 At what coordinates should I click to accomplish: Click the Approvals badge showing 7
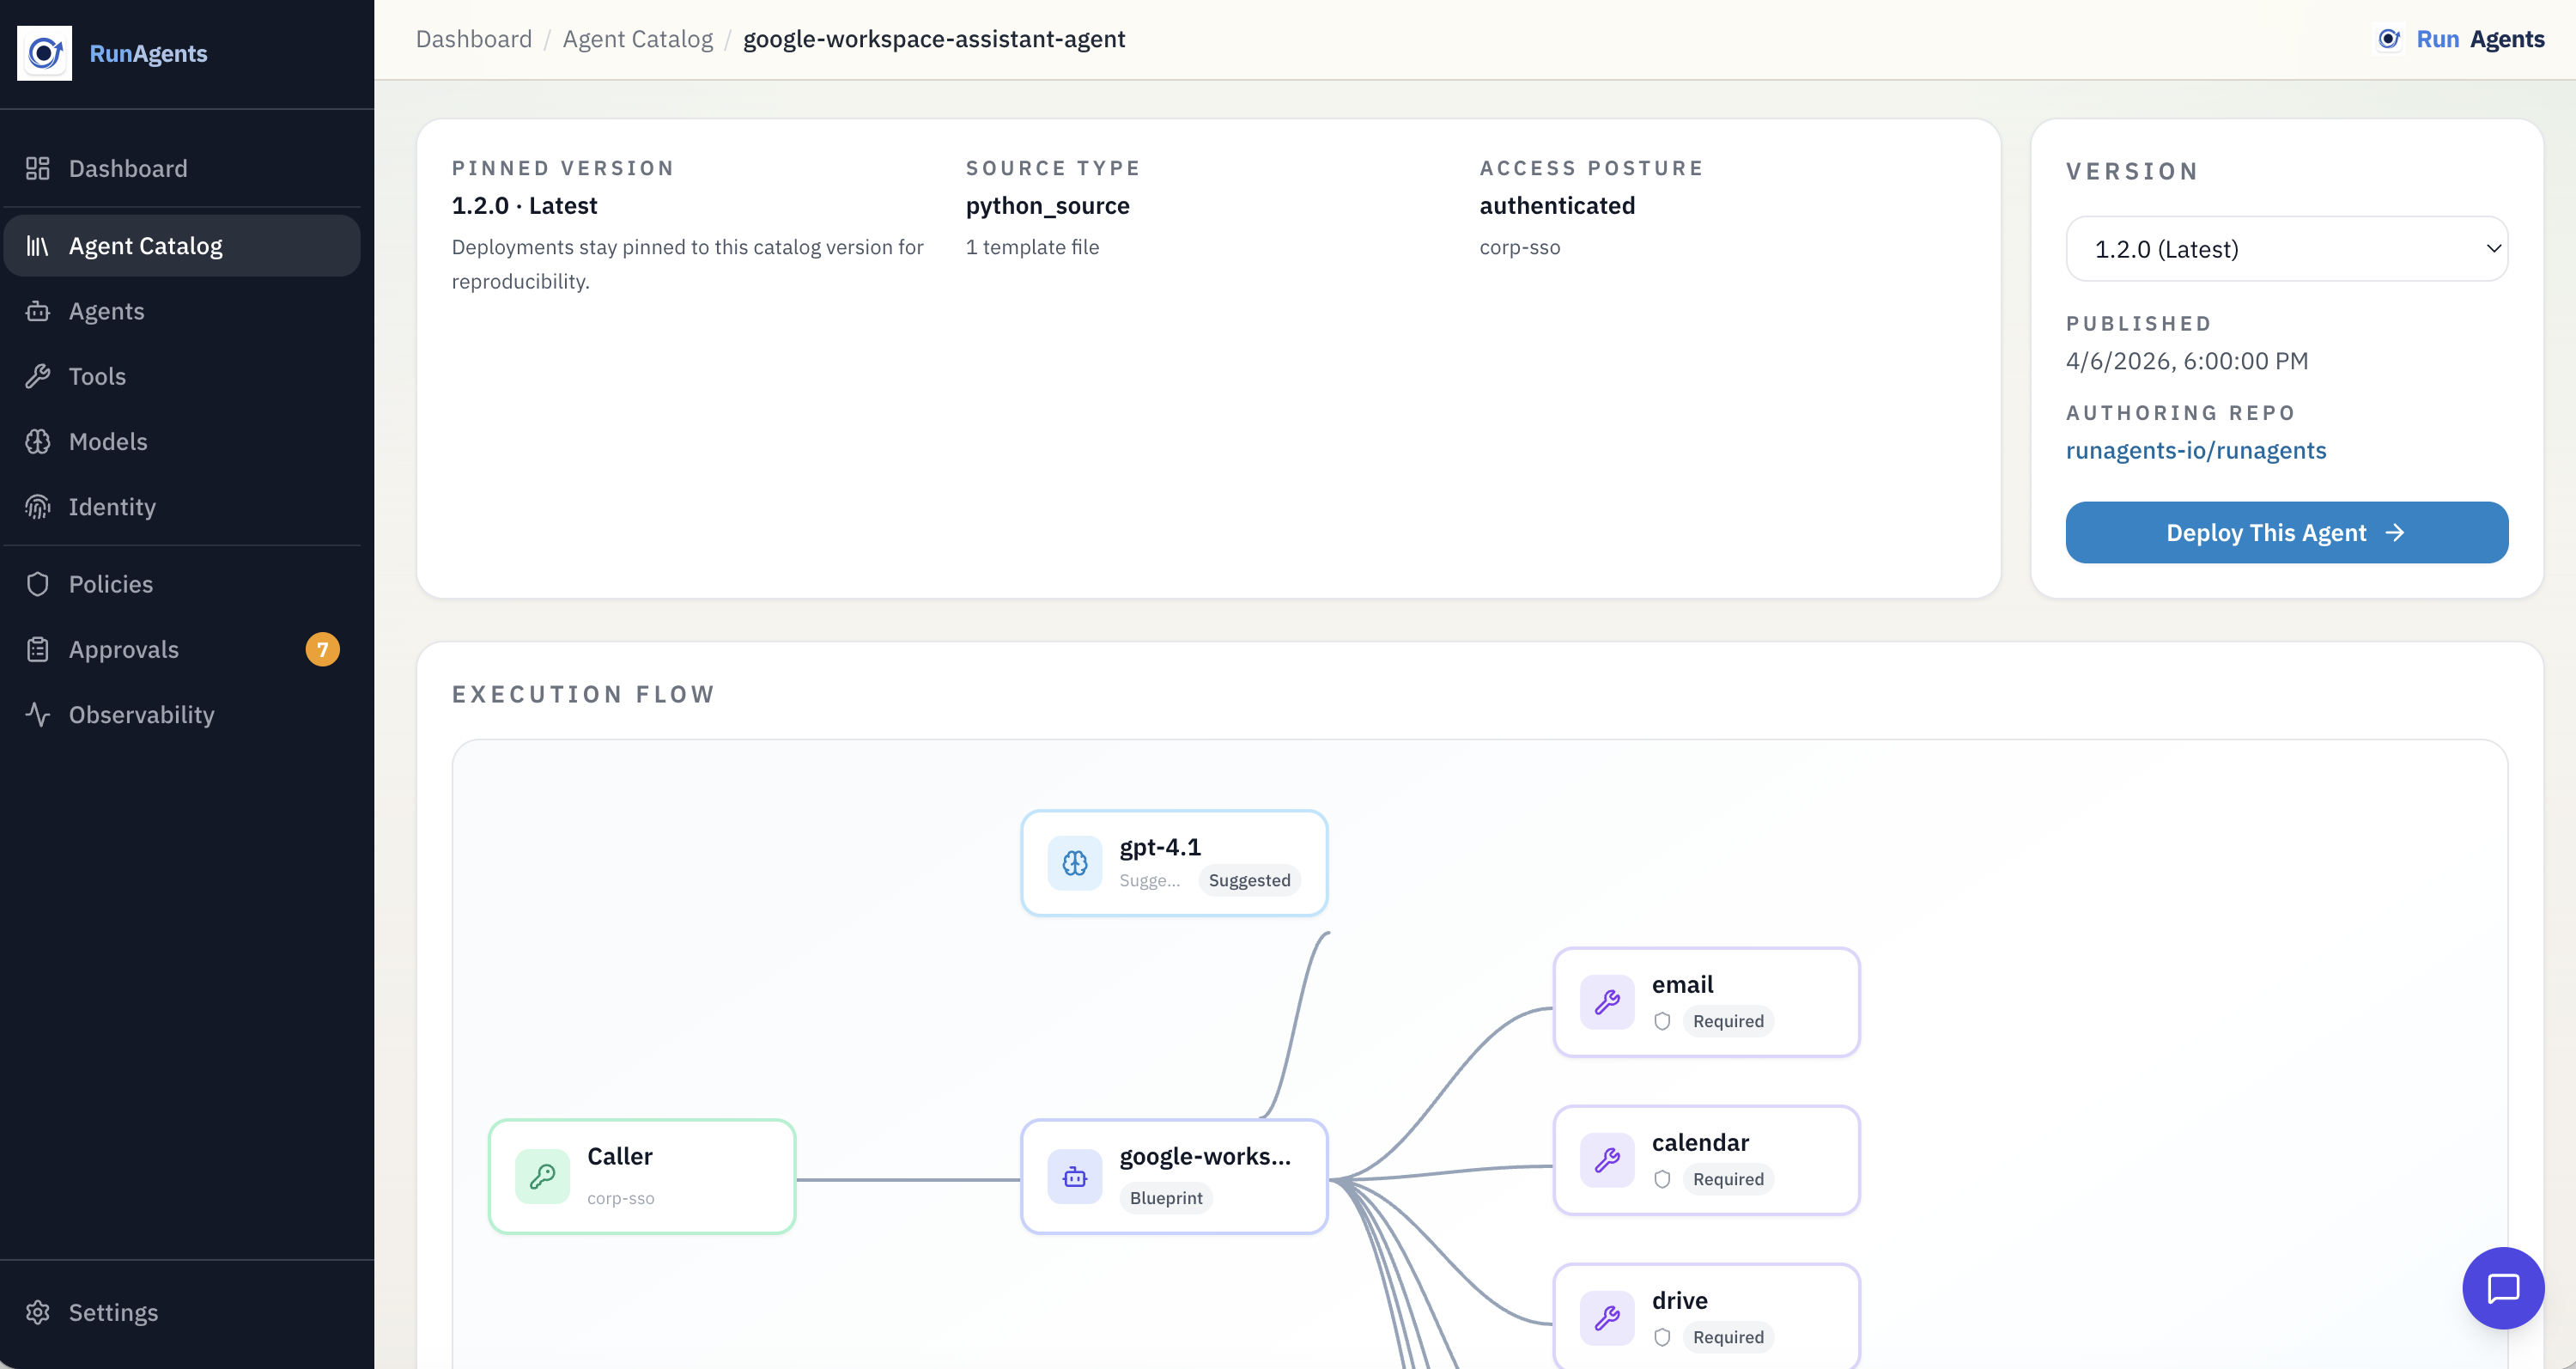322,648
